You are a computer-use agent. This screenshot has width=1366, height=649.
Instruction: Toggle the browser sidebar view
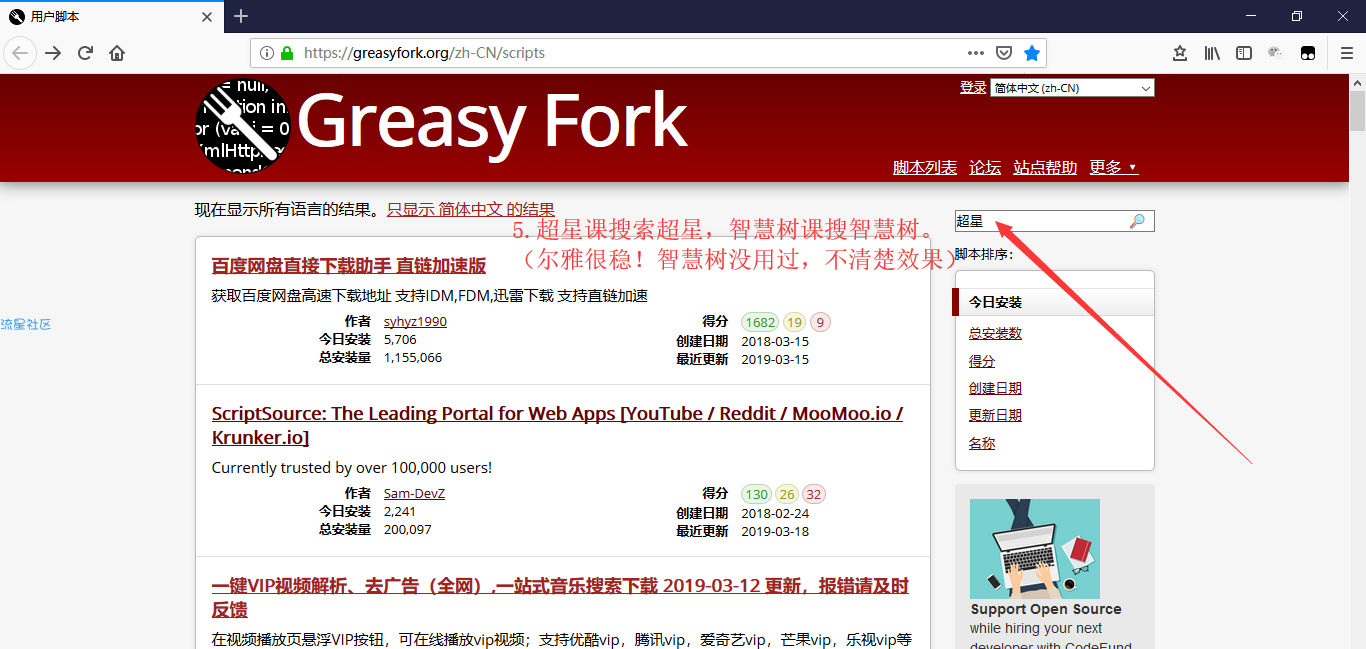[x=1244, y=53]
